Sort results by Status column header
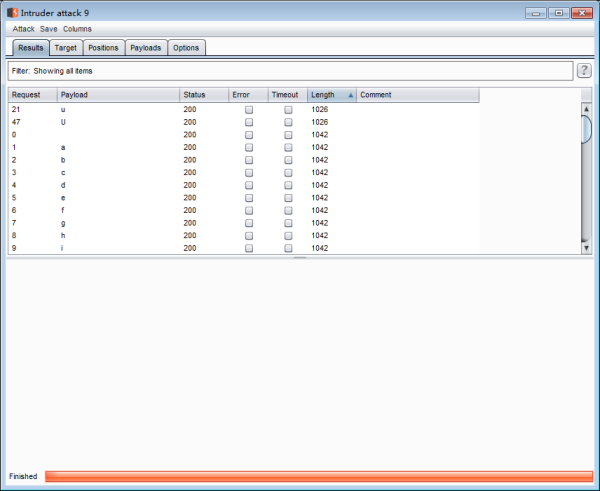The image size is (600, 491). (204, 95)
